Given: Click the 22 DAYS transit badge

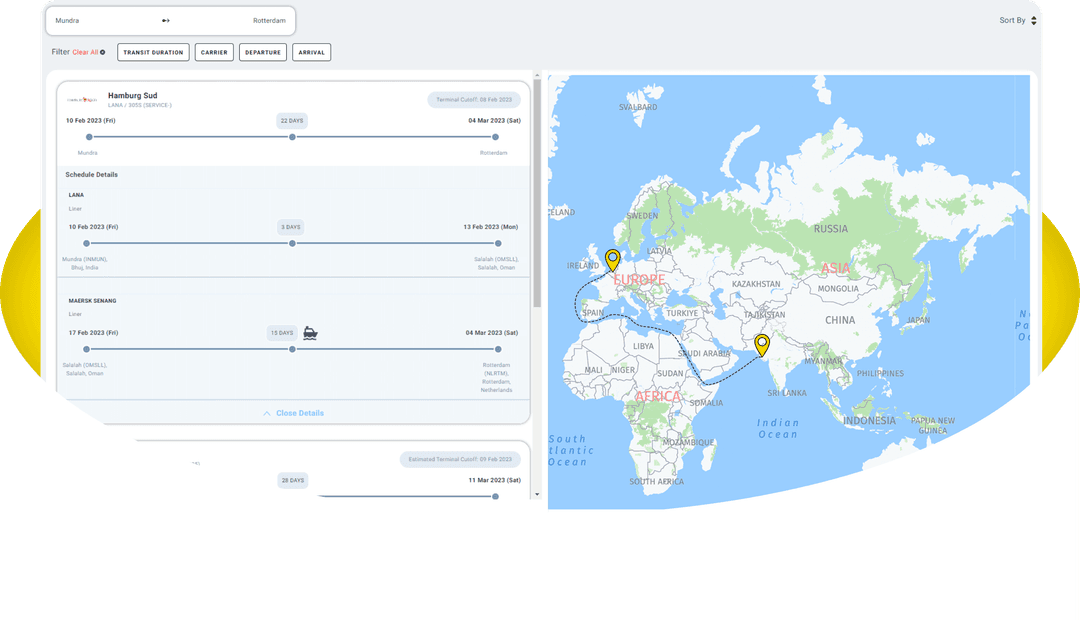Looking at the screenshot, I should [292, 120].
